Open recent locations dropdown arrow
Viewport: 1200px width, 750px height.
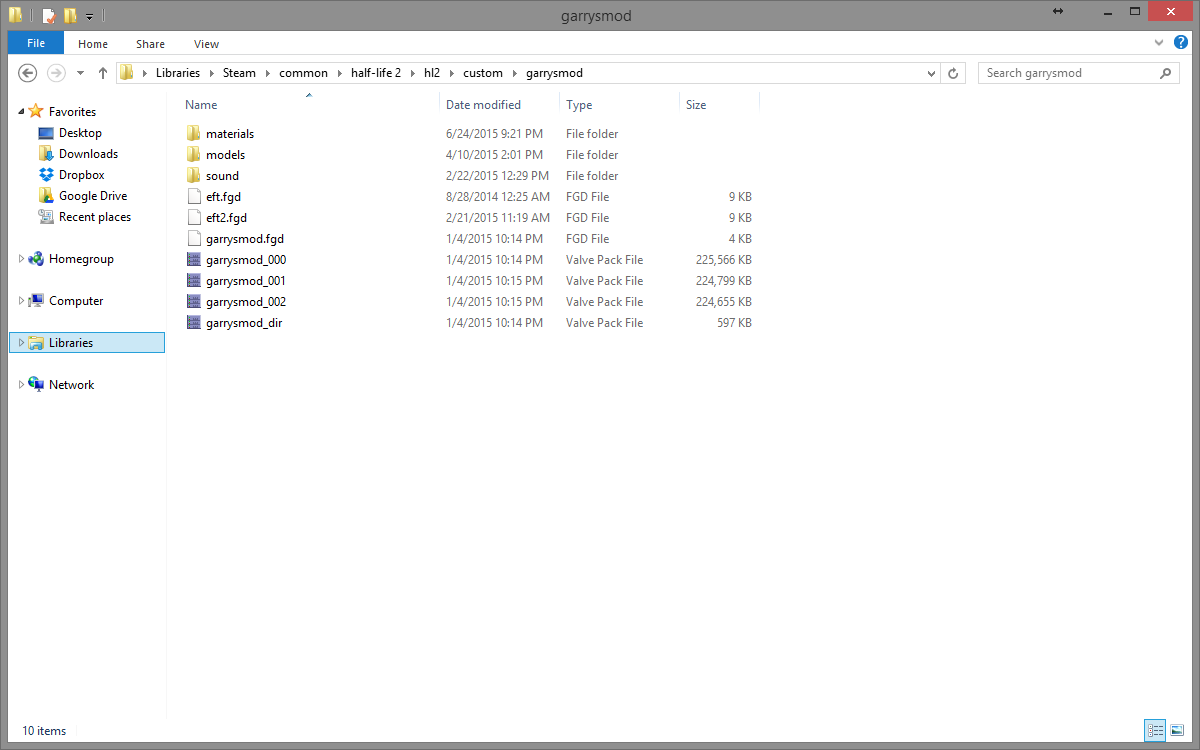80,73
